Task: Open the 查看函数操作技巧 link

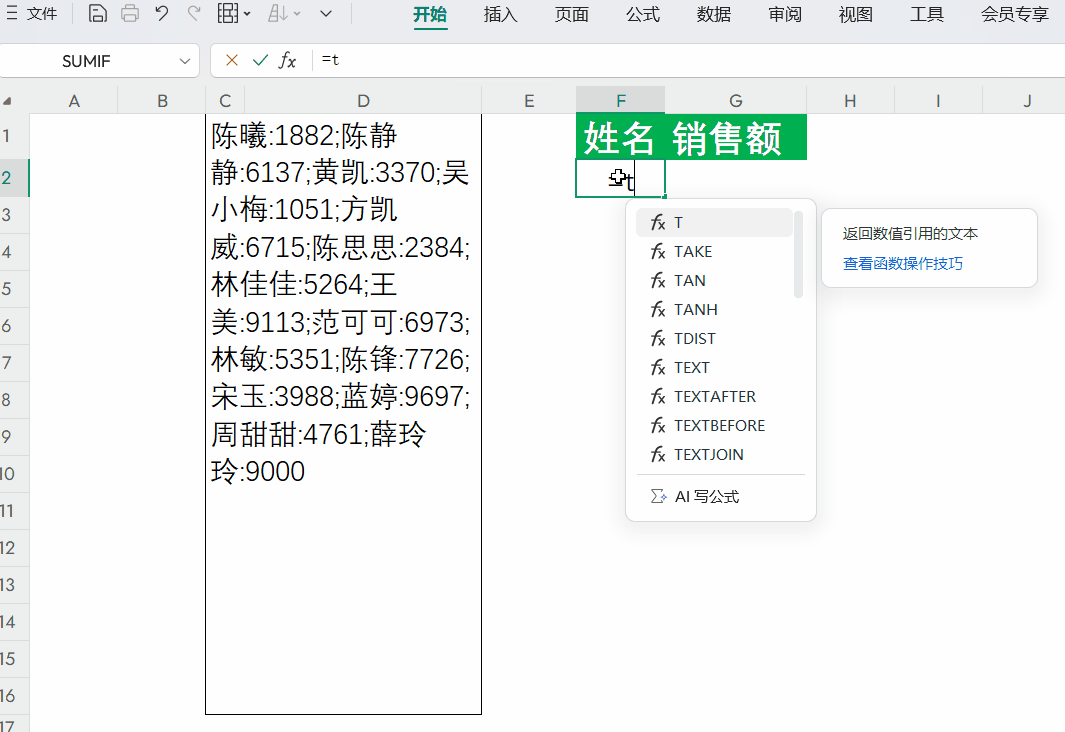Action: click(903, 264)
